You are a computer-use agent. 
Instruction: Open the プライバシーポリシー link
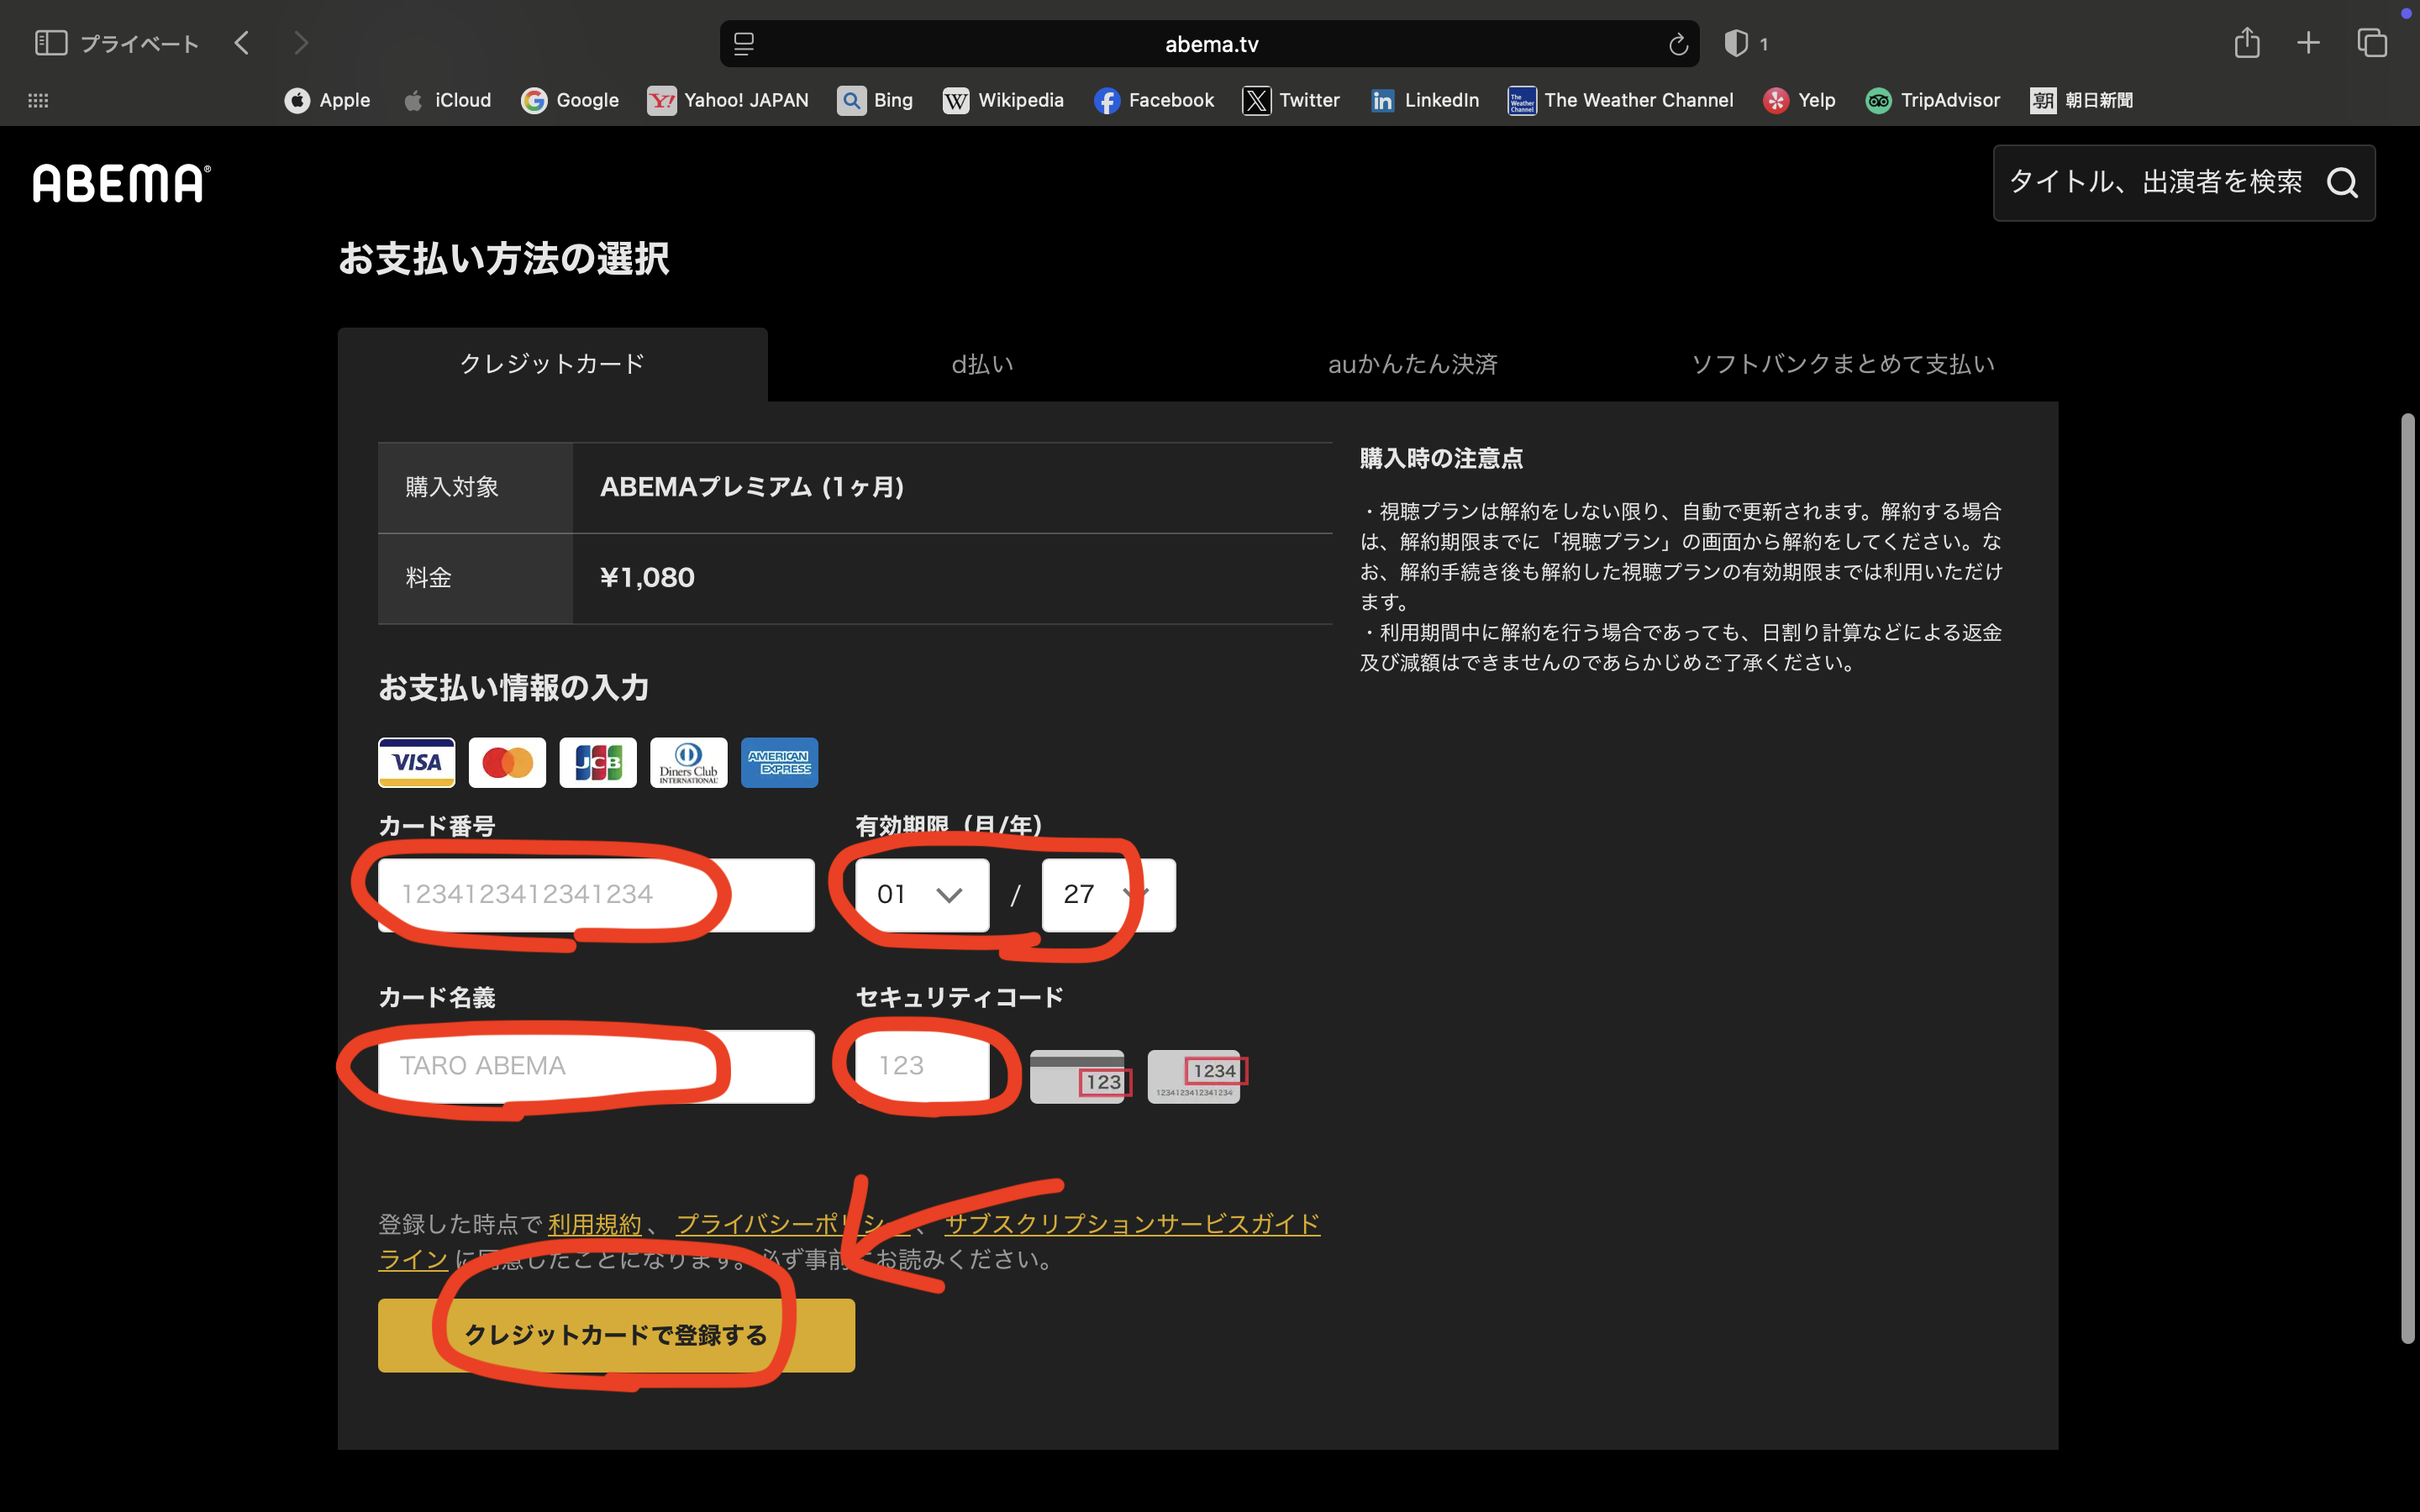click(793, 1224)
